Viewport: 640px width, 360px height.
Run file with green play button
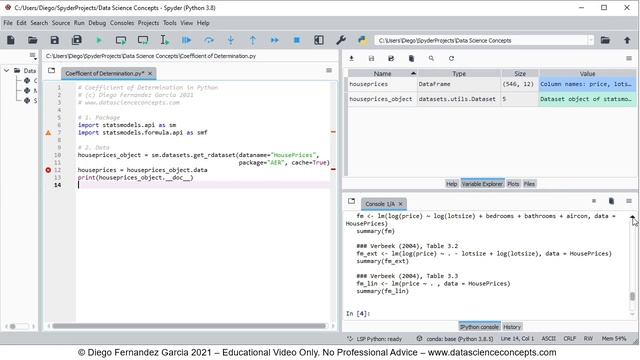point(98,40)
